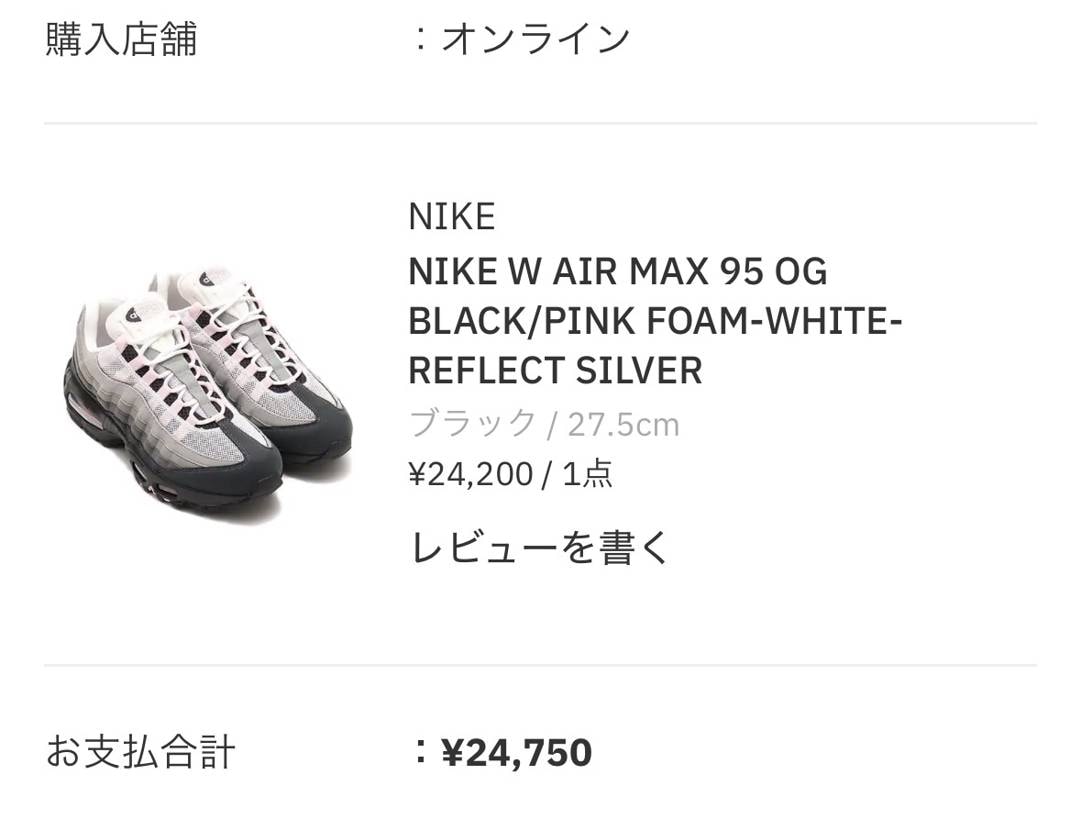
Task: Click the divider line above the order item
Action: pos(540,122)
